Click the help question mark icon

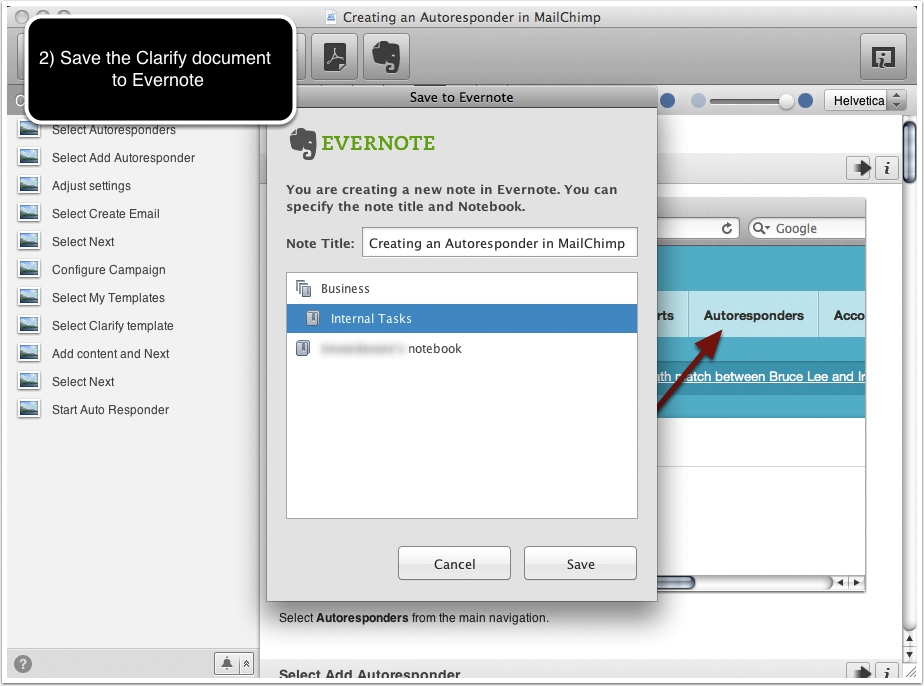23,664
